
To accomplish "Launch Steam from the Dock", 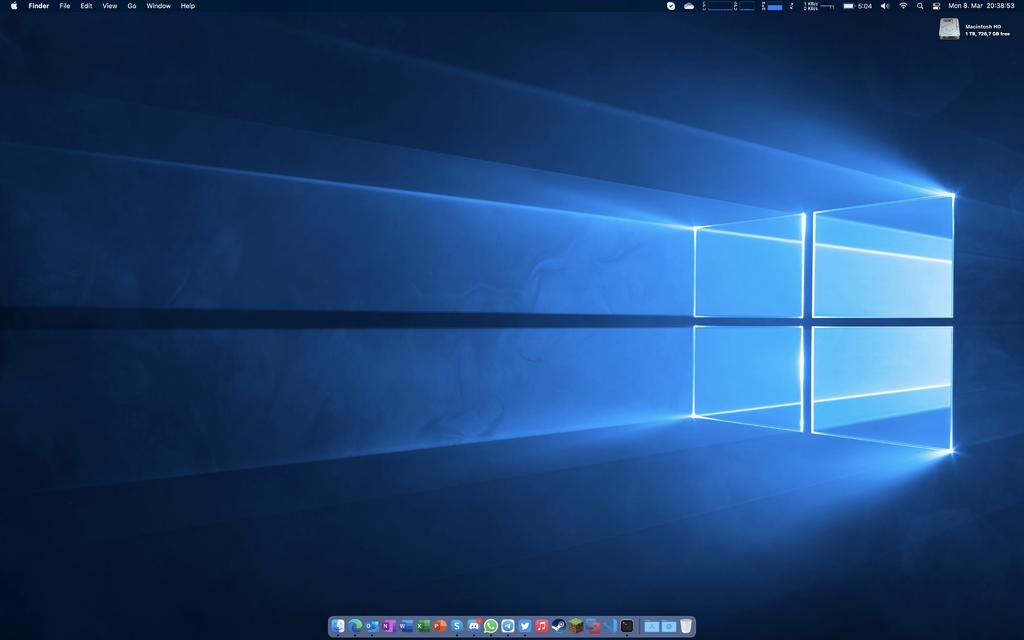I will (559, 626).
